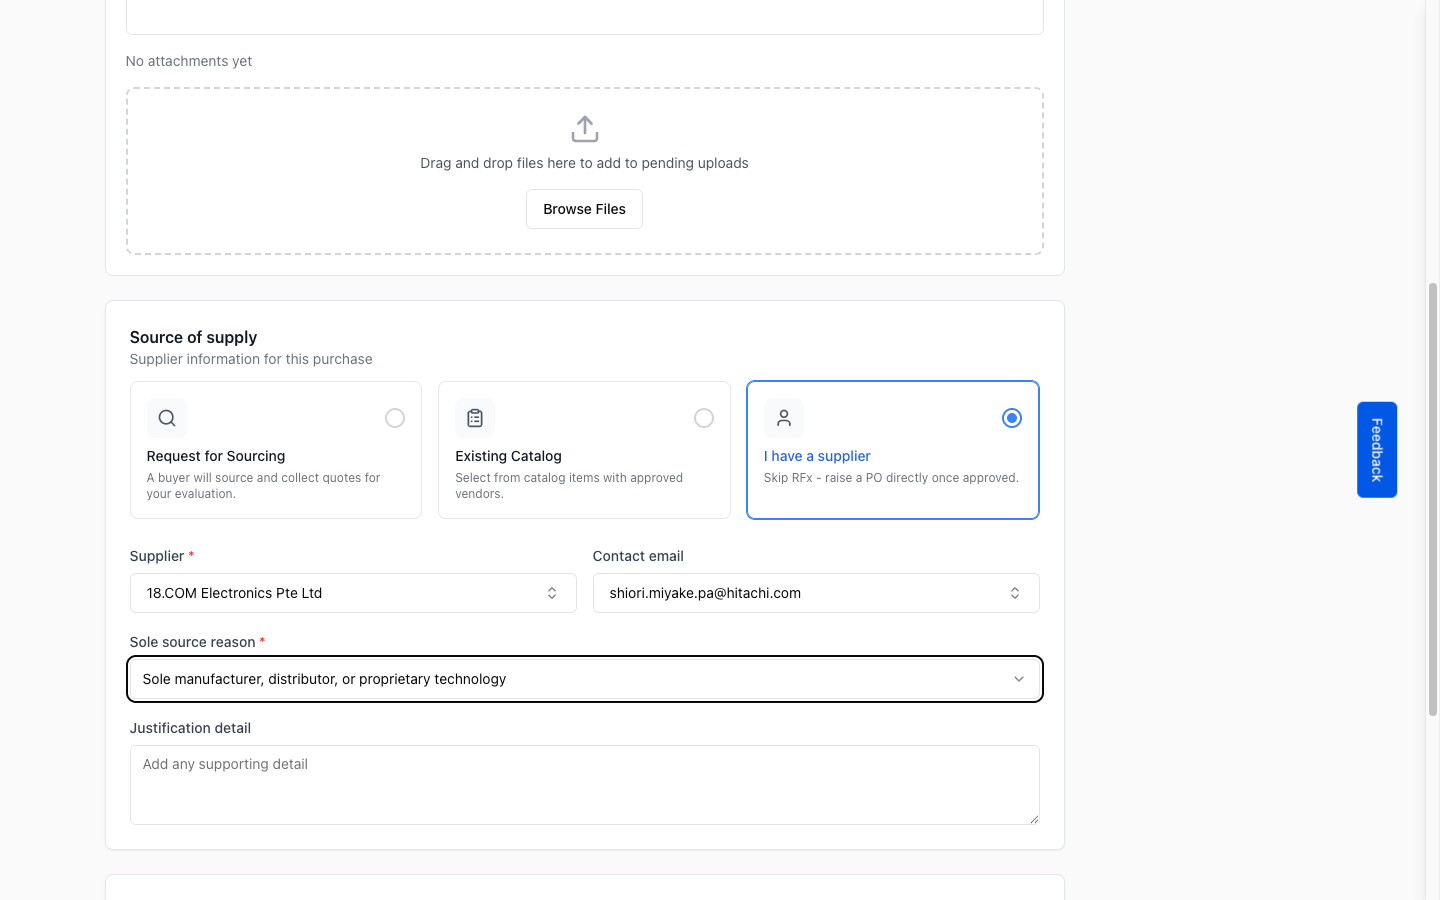Click the person icon on I have a supplier card
1440x900 pixels.
pos(784,418)
